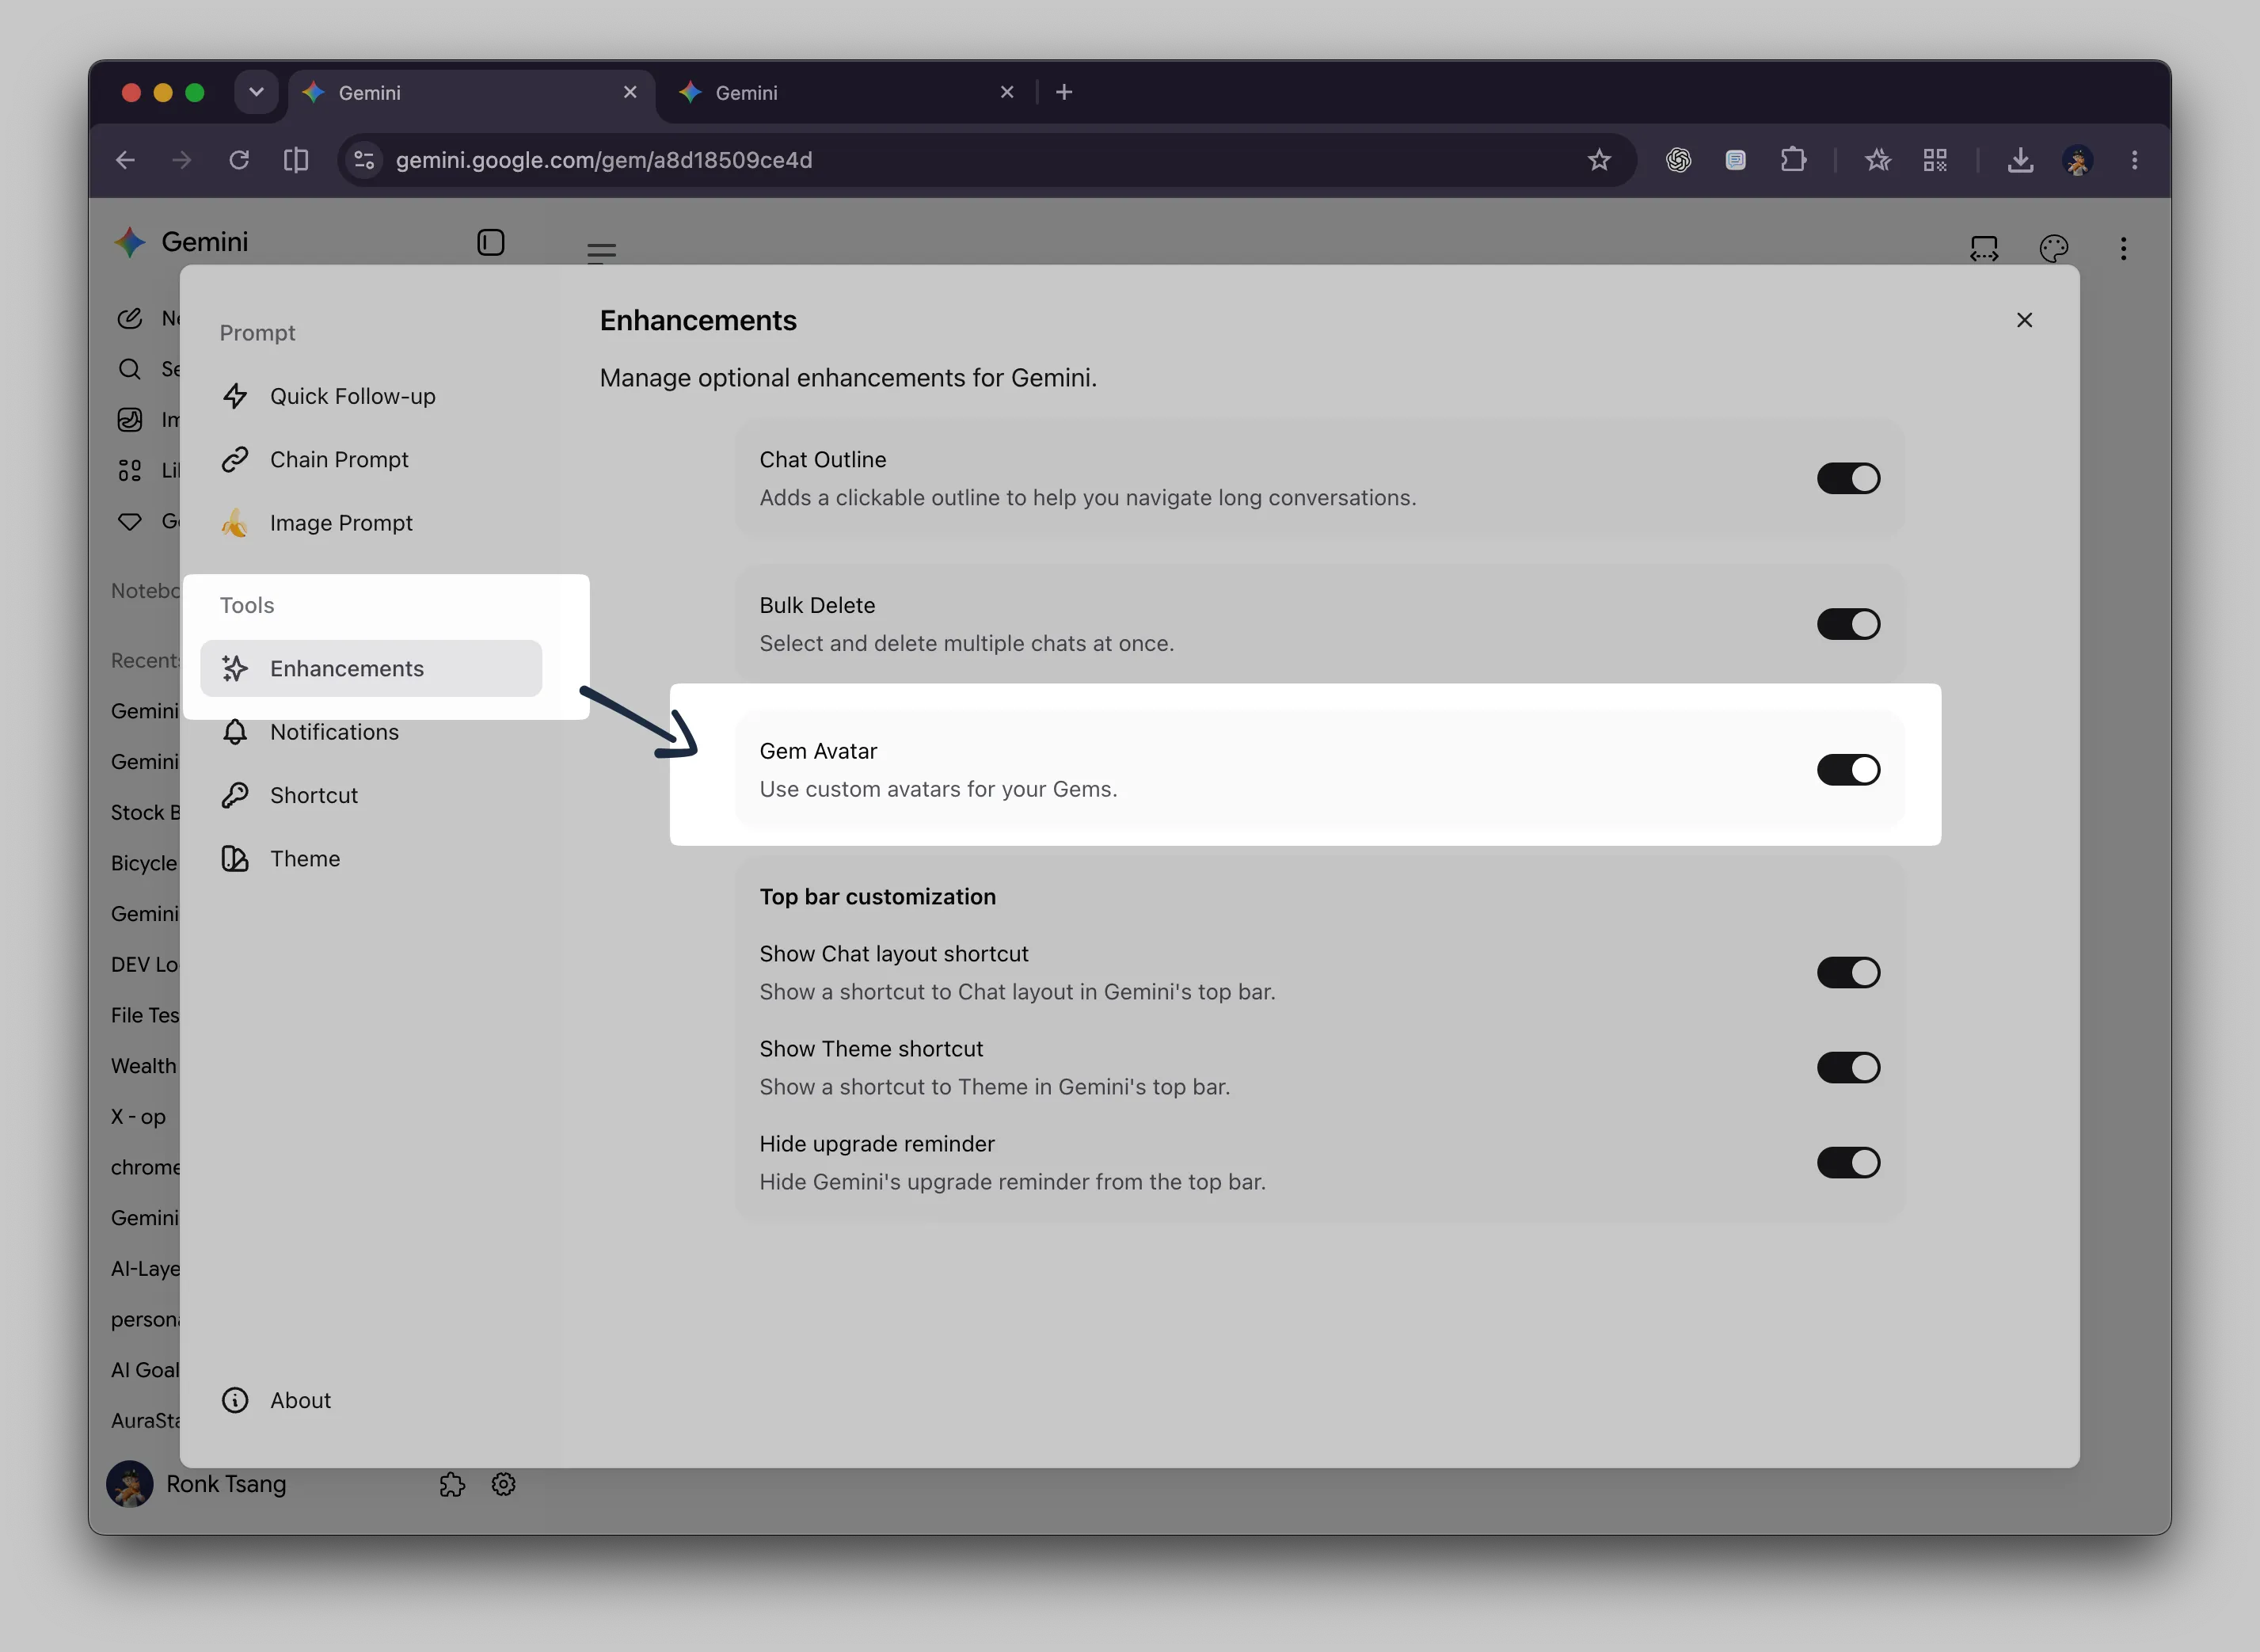The height and width of the screenshot is (1652, 2260).
Task: Go forward to the next page
Action: pyautogui.click(x=181, y=160)
